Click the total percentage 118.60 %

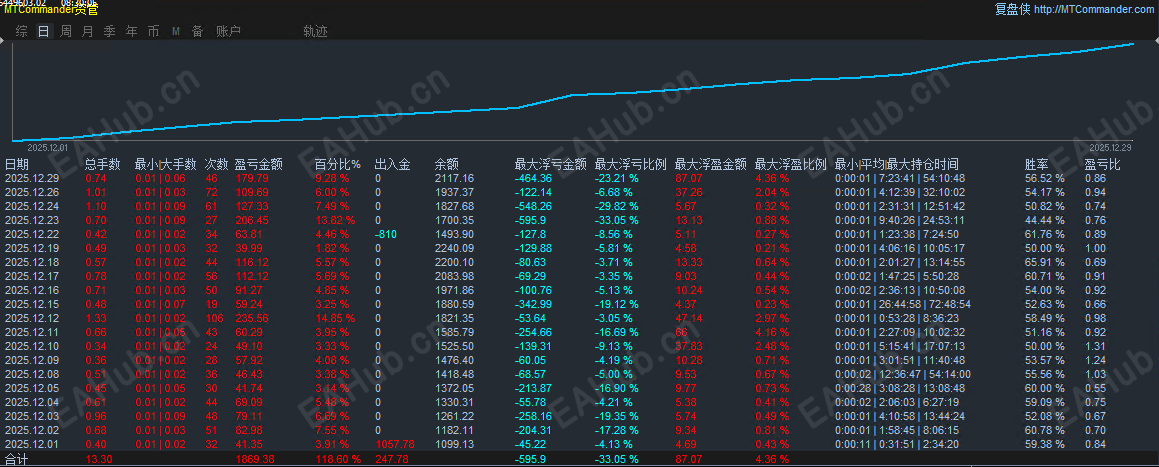[339, 460]
